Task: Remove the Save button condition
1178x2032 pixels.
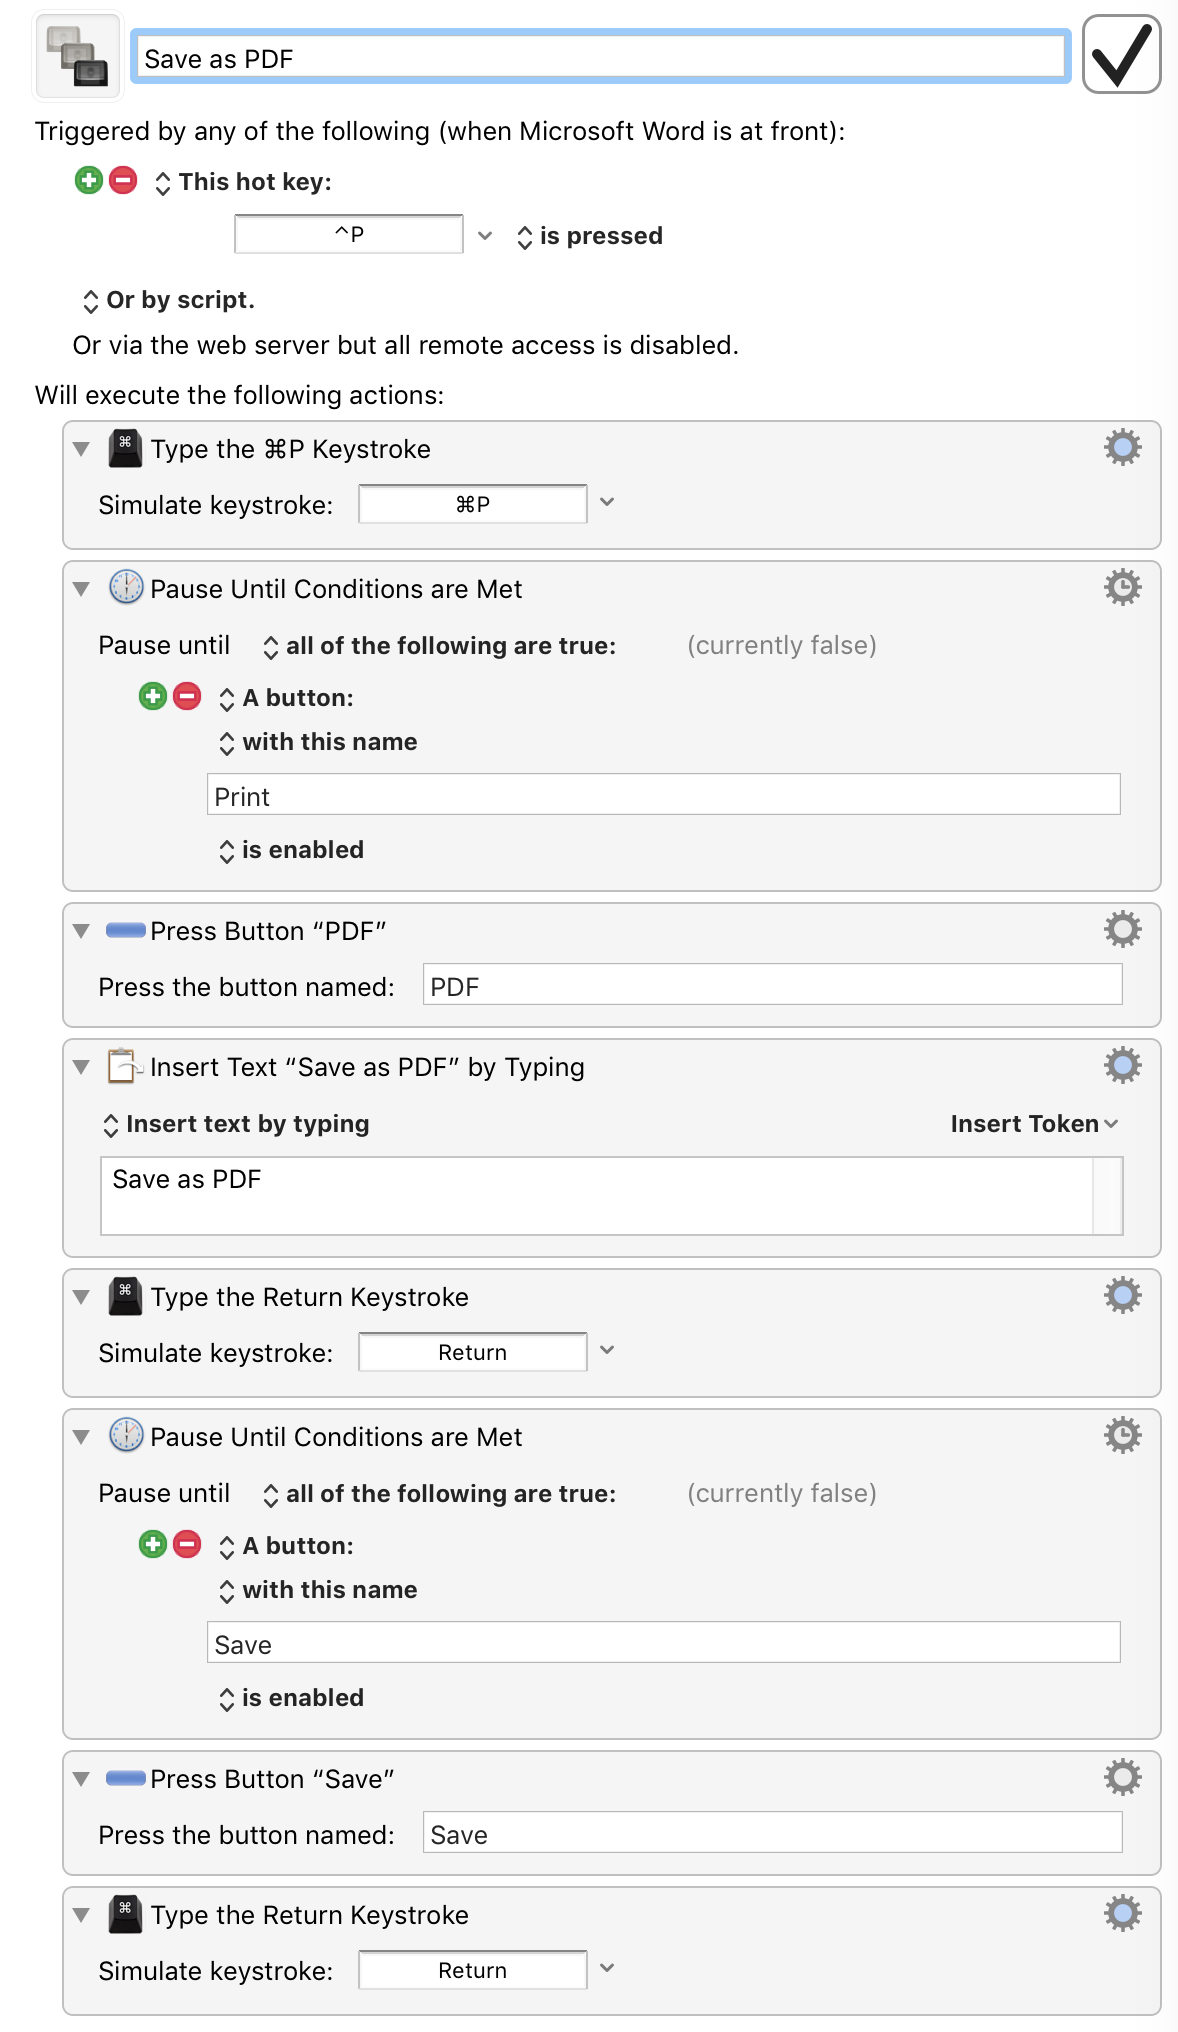Action: coord(187,1544)
